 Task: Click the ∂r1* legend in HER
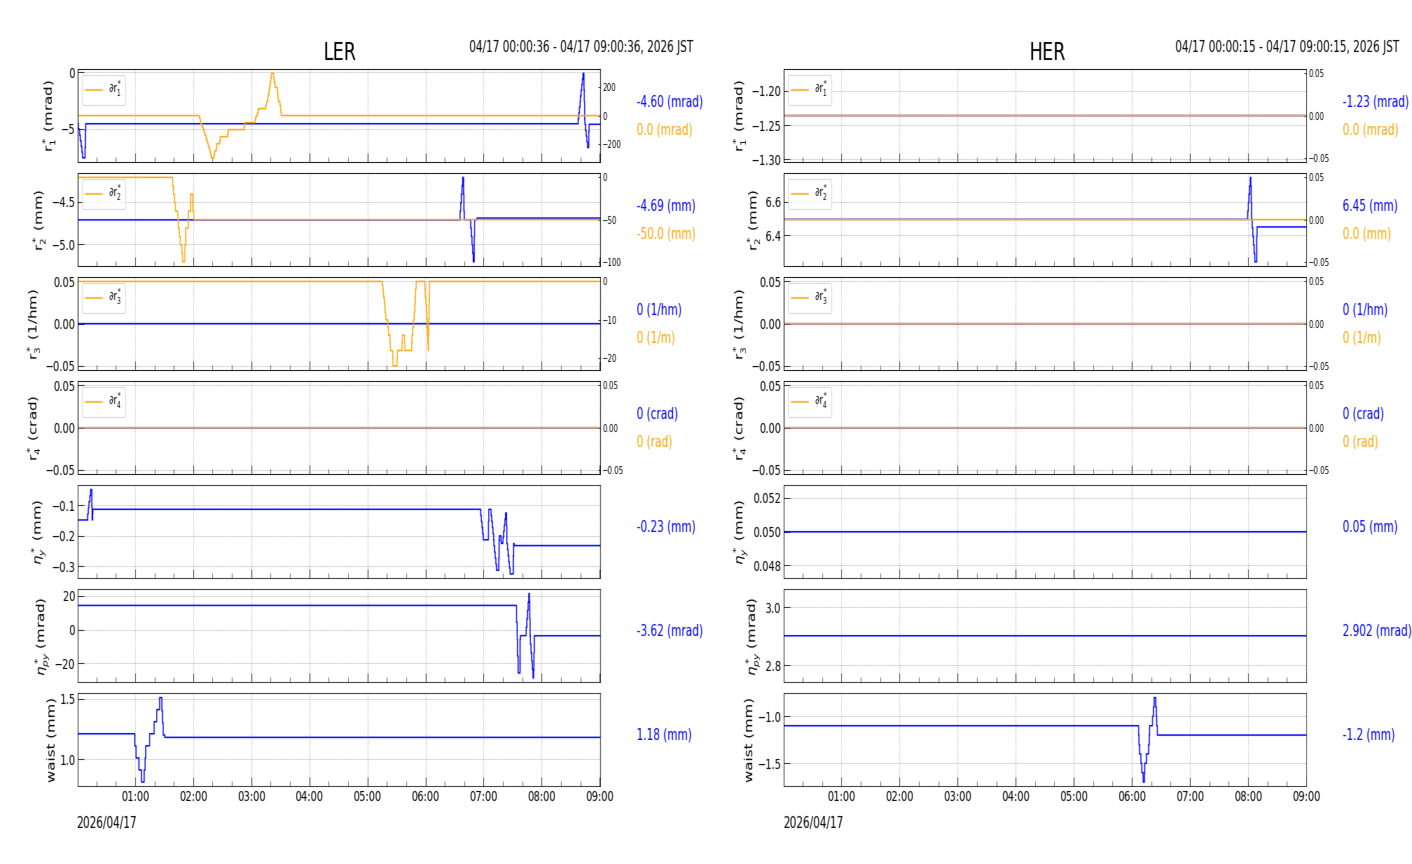pos(810,89)
